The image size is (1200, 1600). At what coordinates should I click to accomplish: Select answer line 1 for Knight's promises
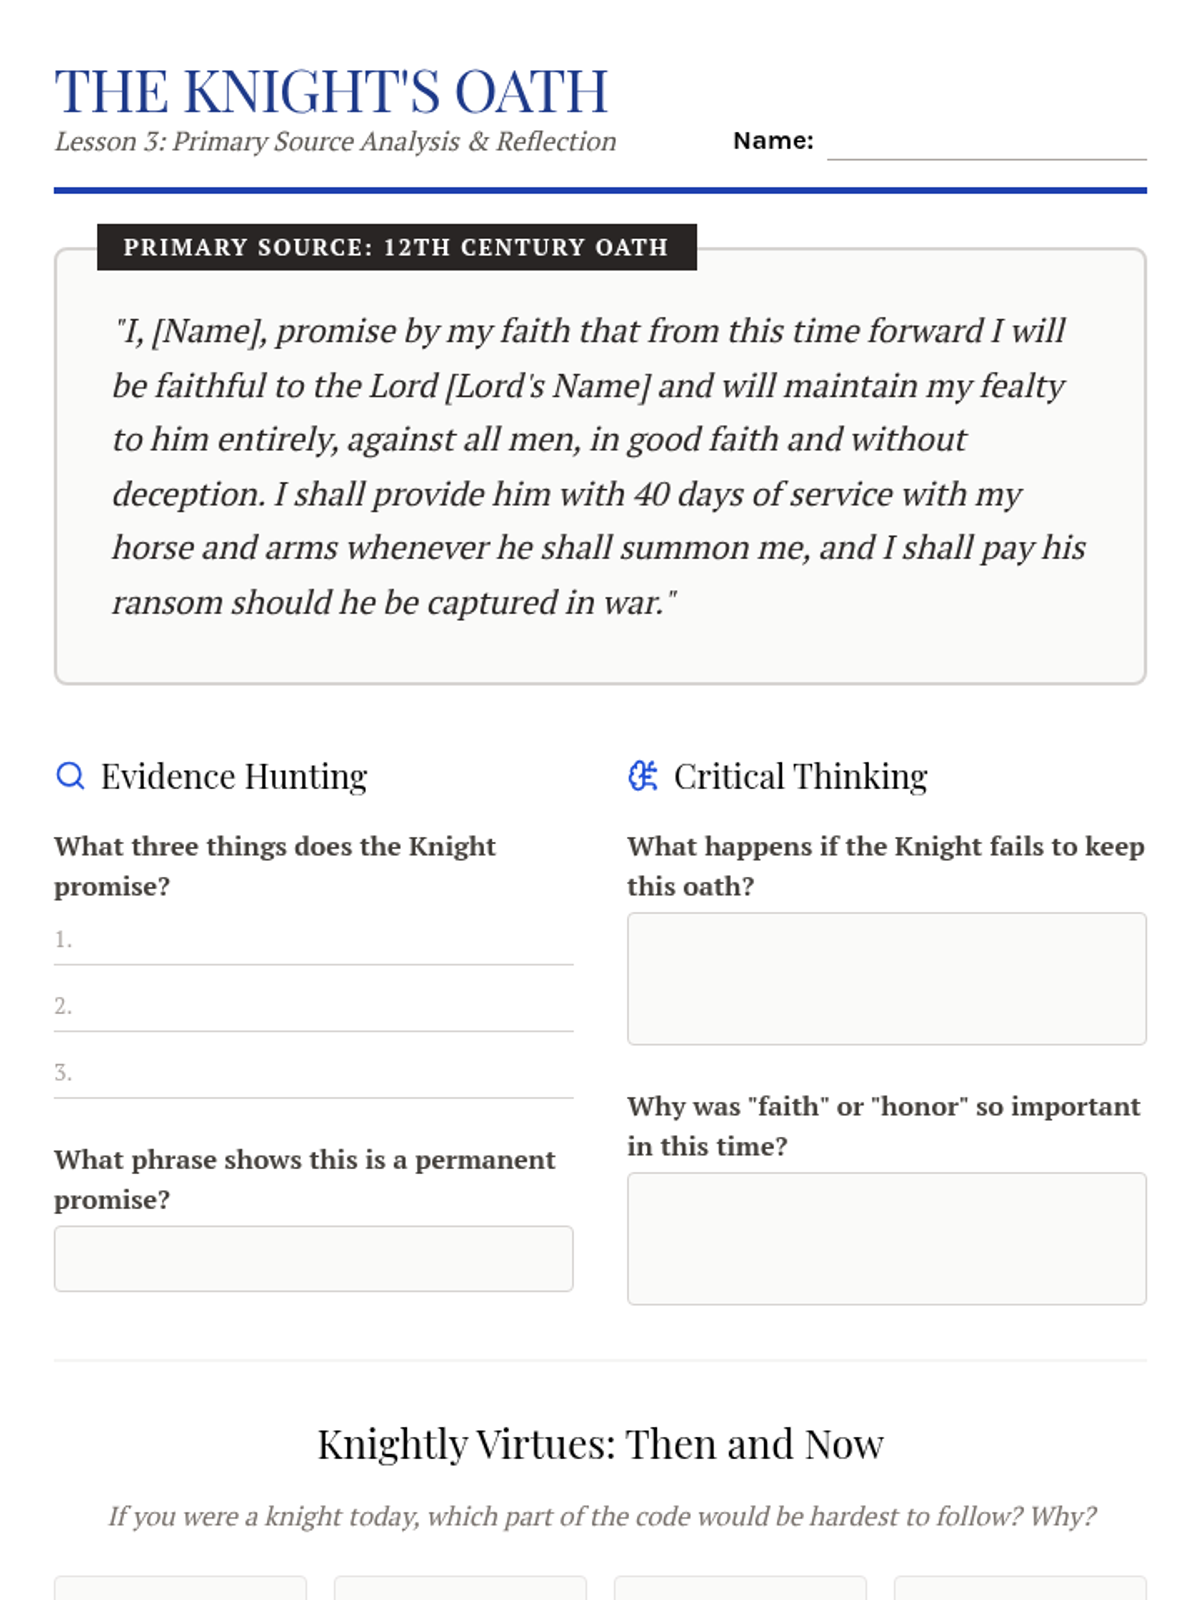313,941
